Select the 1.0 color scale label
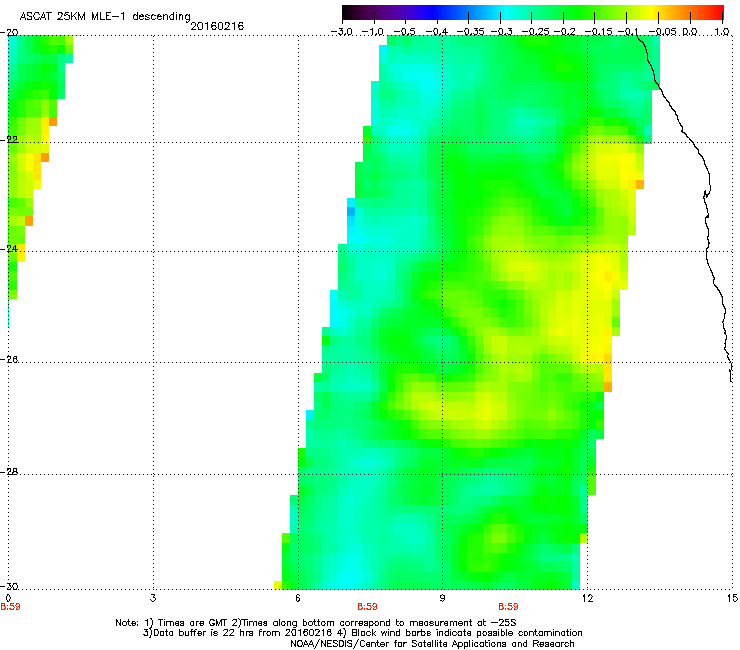 click(722, 32)
